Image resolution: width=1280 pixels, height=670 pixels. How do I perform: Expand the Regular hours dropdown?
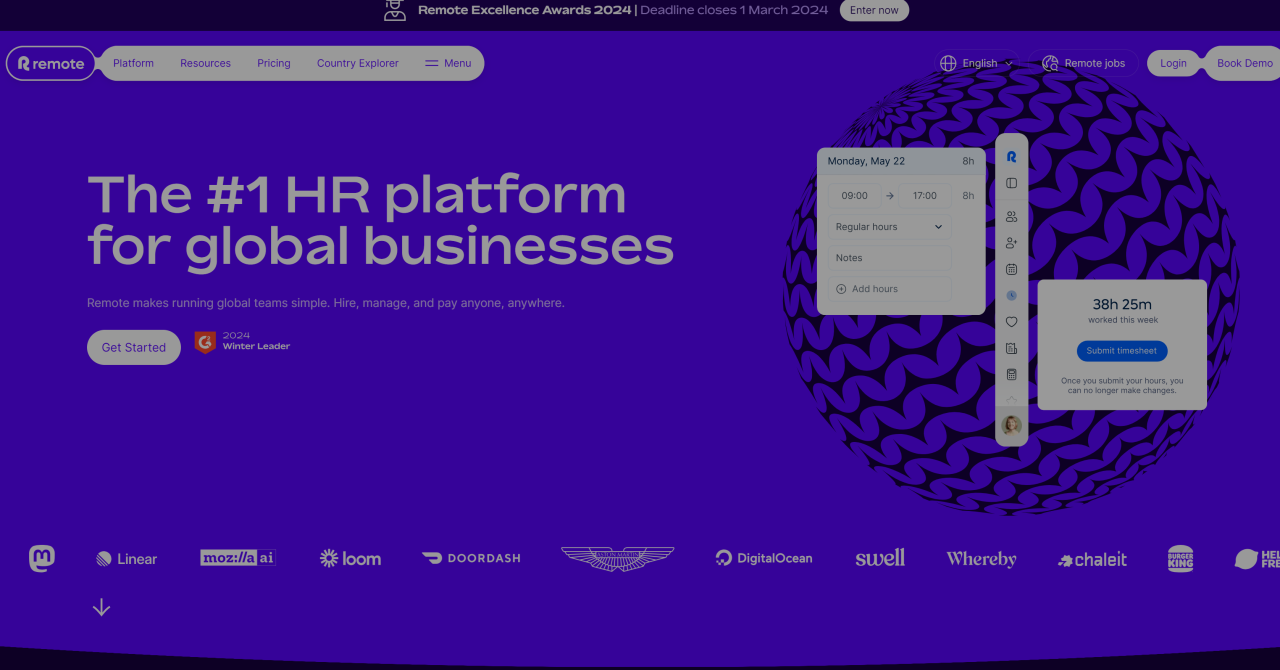[889, 227]
